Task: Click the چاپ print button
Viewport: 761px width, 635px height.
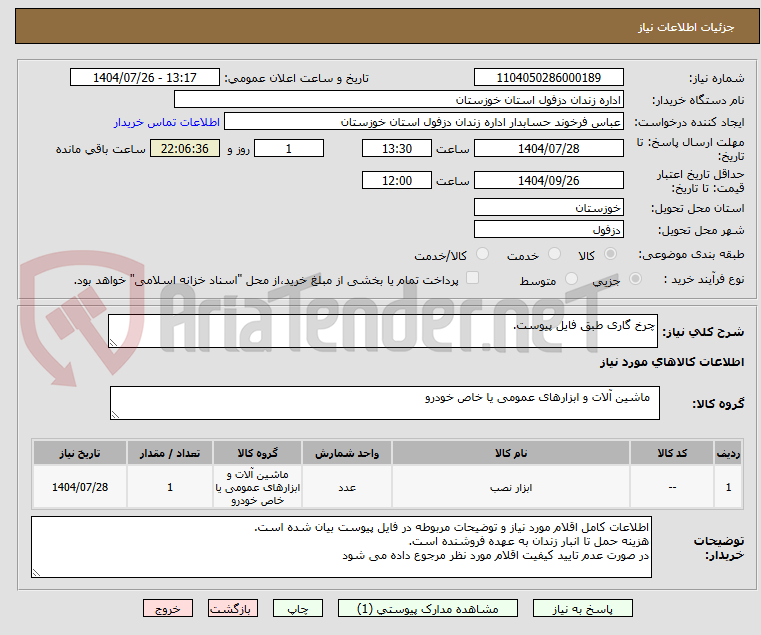Action: tap(298, 608)
